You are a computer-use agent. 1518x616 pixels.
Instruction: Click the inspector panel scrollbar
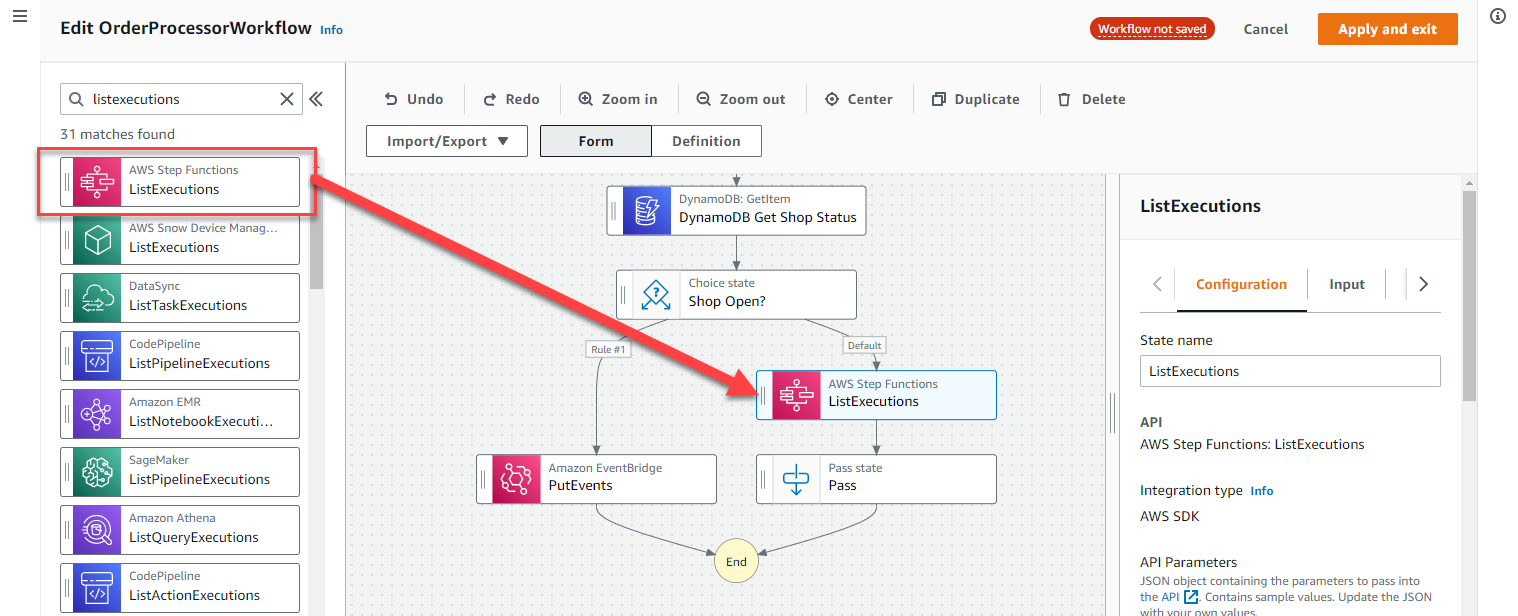[x=1469, y=295]
